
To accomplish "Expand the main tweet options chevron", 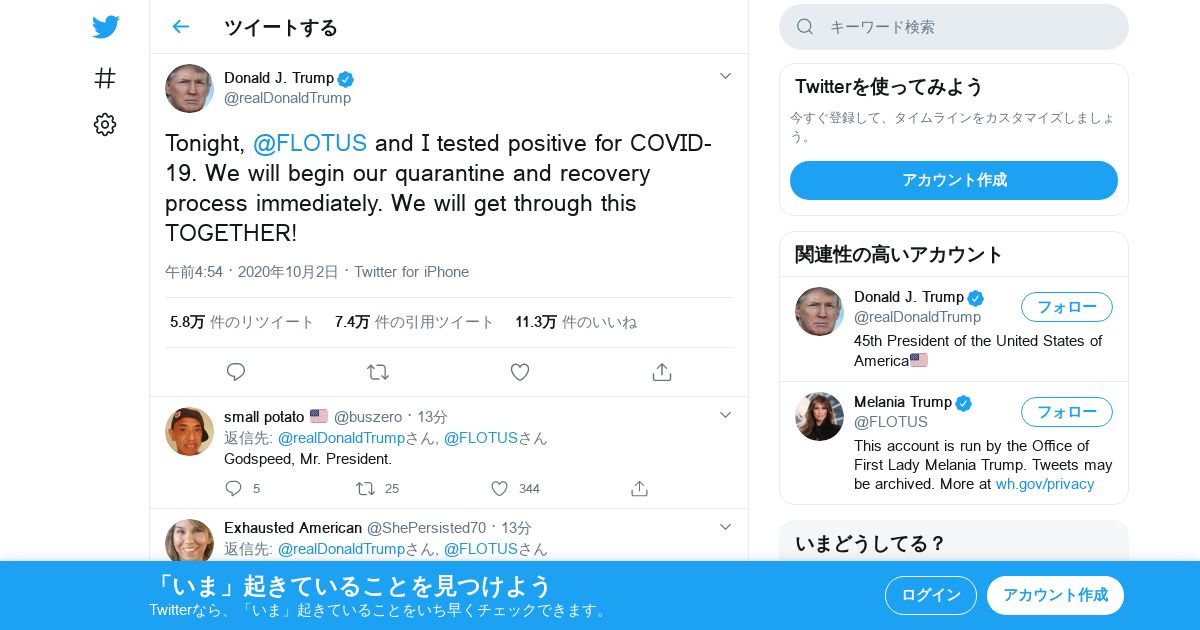I will click(726, 76).
